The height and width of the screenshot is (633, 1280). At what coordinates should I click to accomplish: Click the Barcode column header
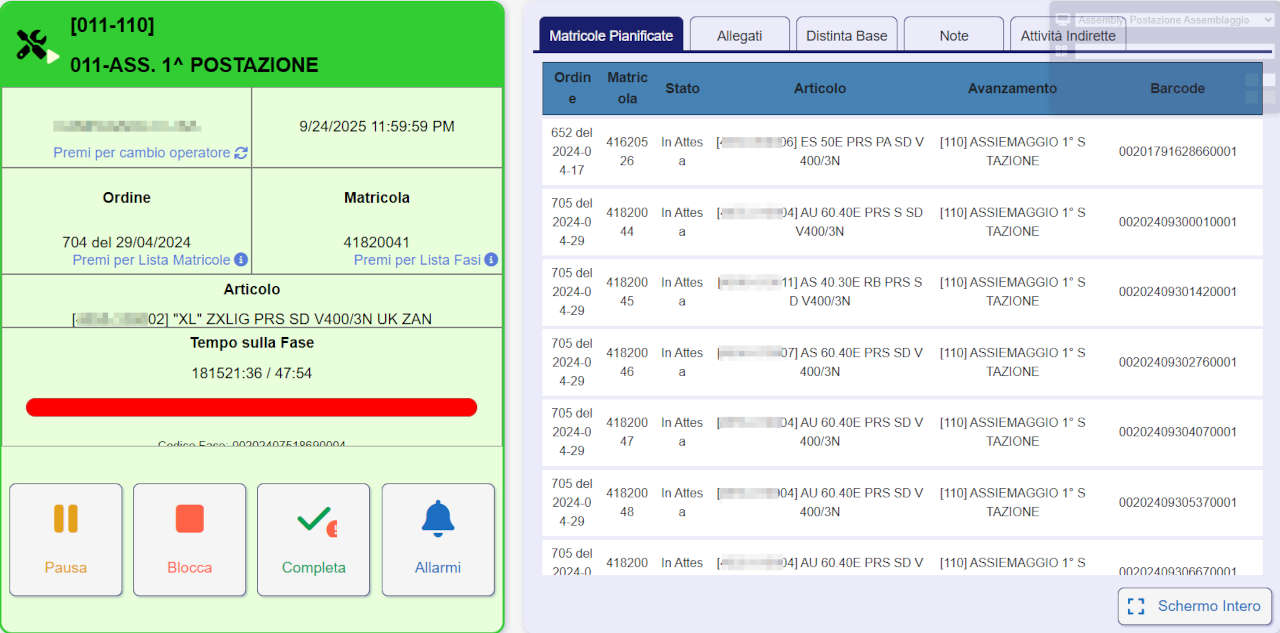(x=1177, y=88)
